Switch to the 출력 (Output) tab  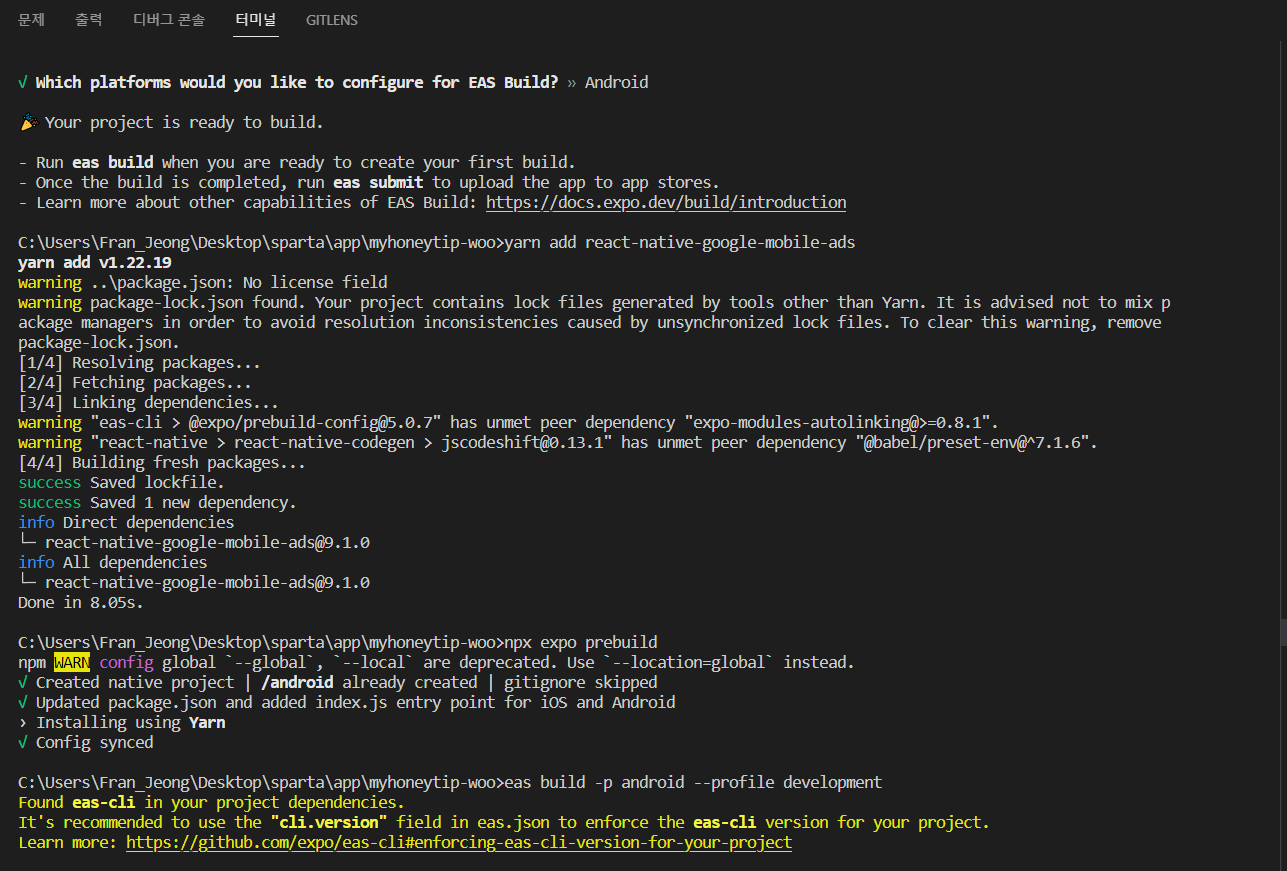(88, 19)
